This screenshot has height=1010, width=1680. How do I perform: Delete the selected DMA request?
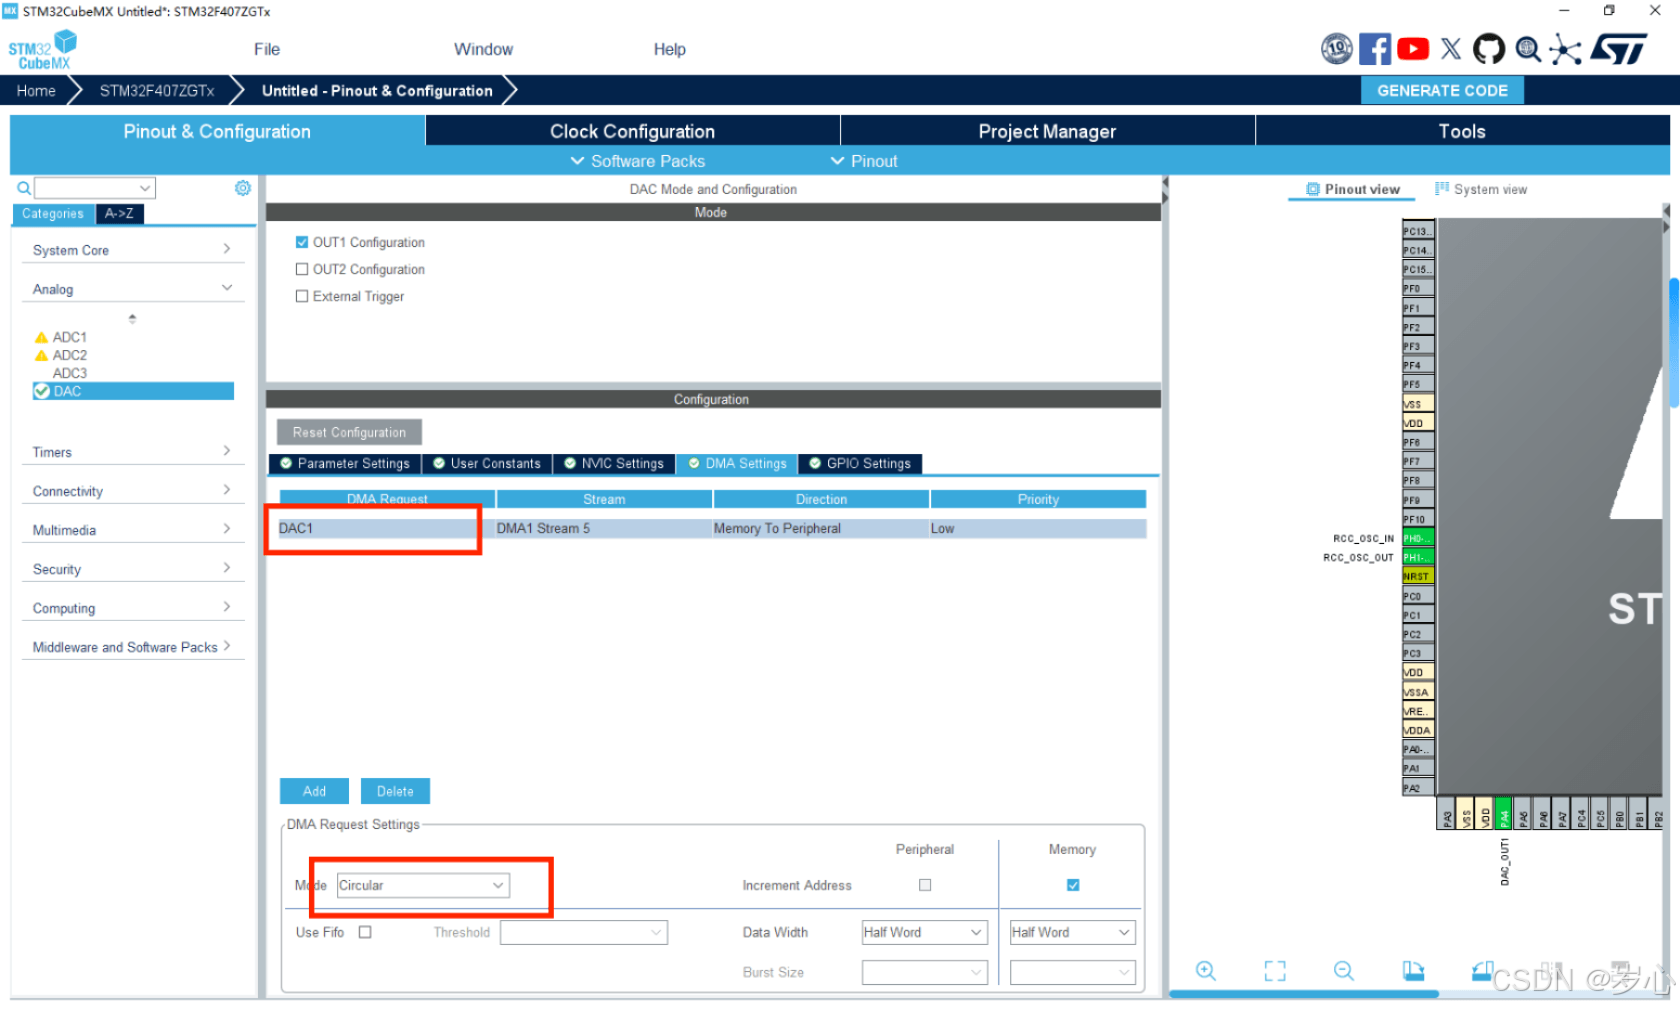(x=395, y=791)
